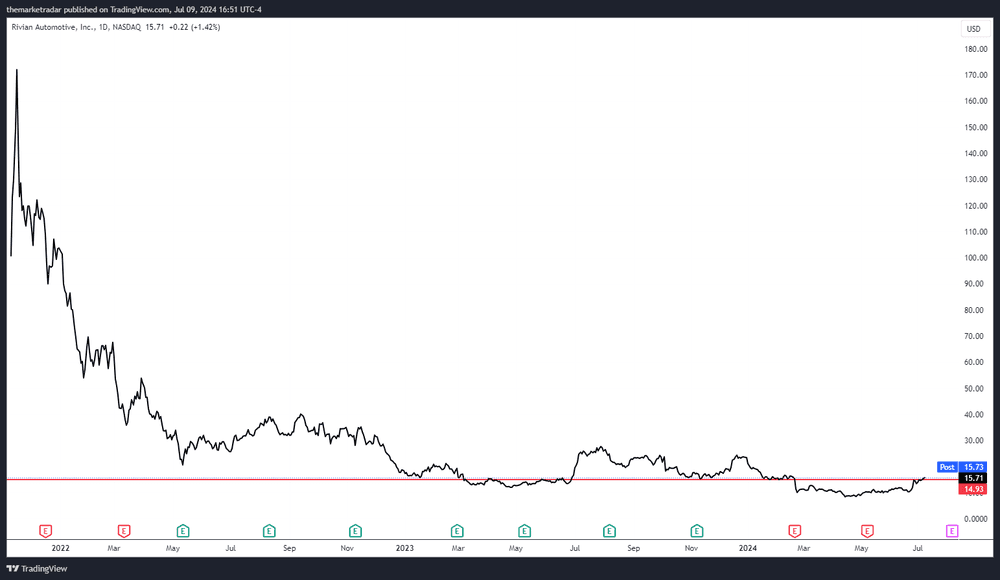Click the red earnings marker above Mar 2022

pyautogui.click(x=125, y=529)
